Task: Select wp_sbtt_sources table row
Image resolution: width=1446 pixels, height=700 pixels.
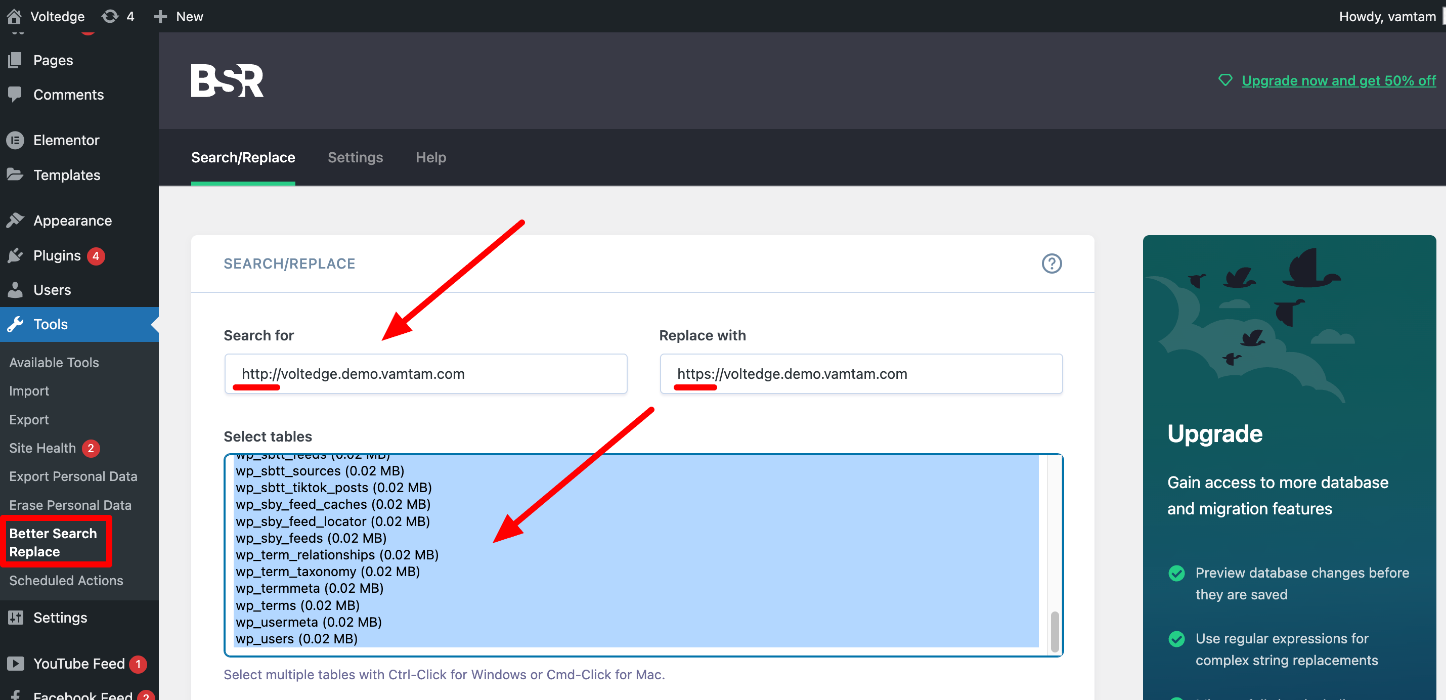Action: [636, 471]
